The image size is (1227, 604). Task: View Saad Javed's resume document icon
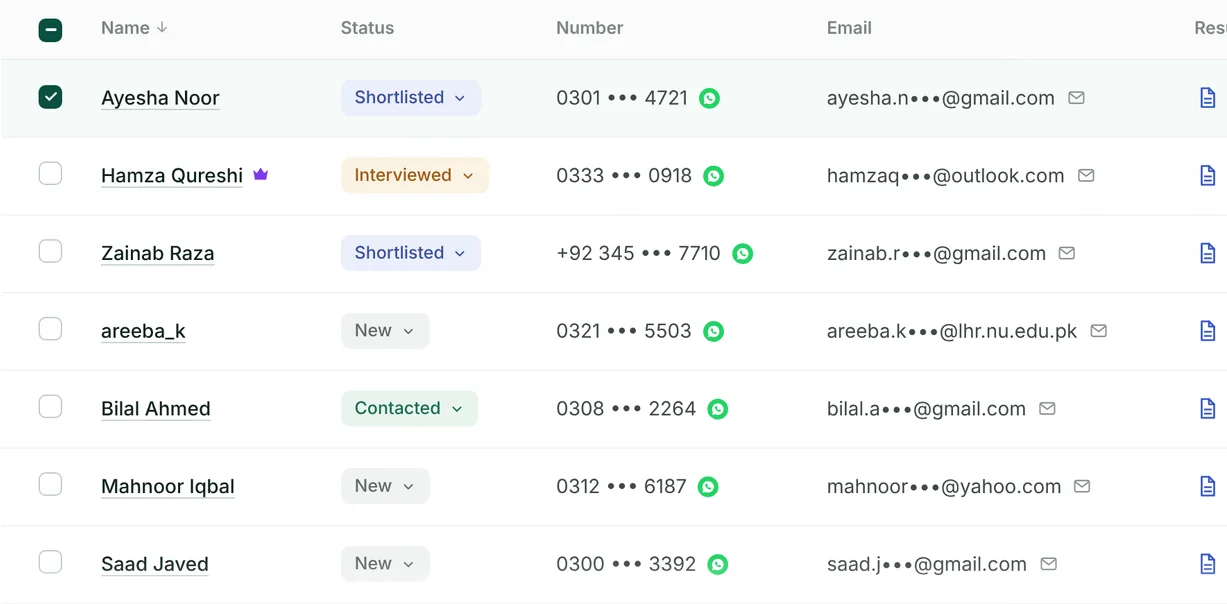pos(1208,564)
